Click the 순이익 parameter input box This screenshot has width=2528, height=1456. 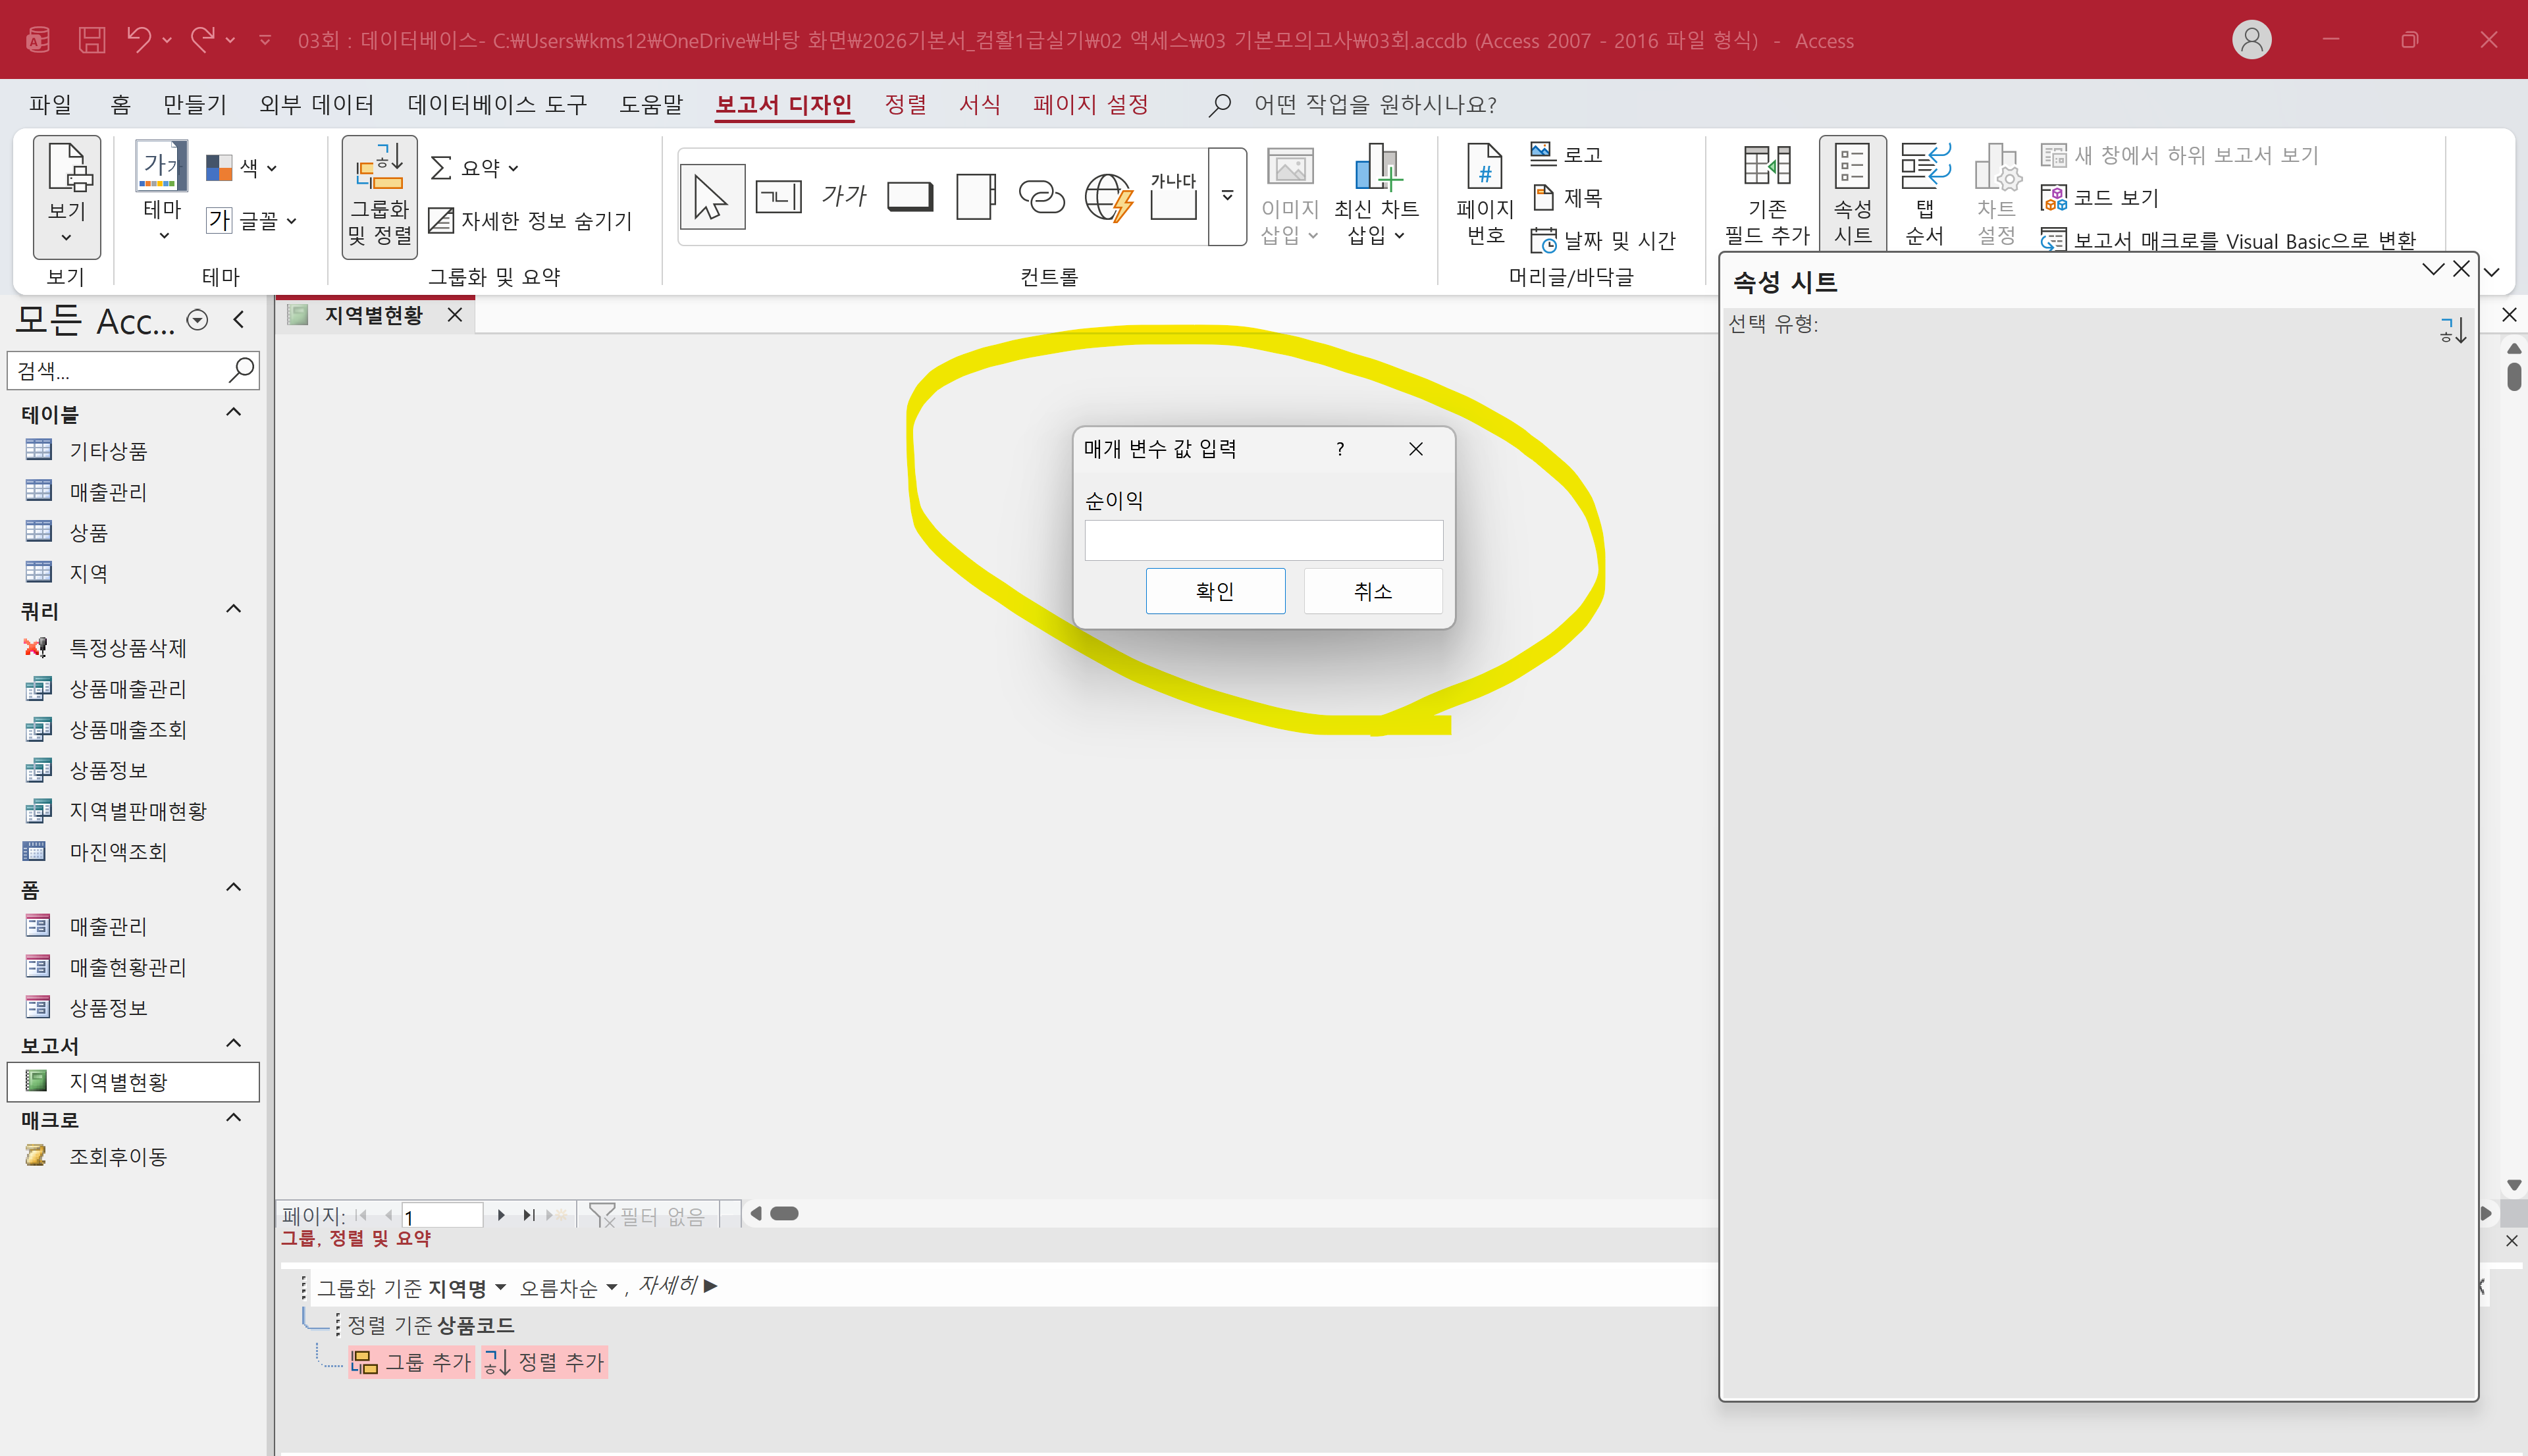1263,540
